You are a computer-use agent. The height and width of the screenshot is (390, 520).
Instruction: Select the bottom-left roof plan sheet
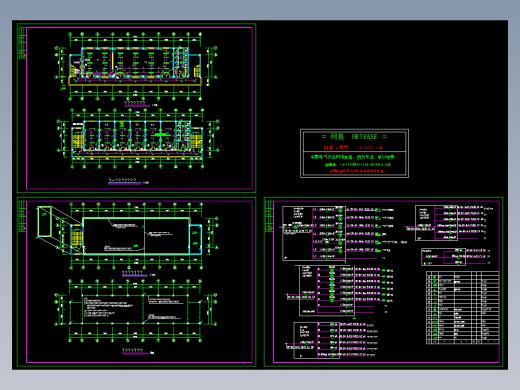point(136,282)
